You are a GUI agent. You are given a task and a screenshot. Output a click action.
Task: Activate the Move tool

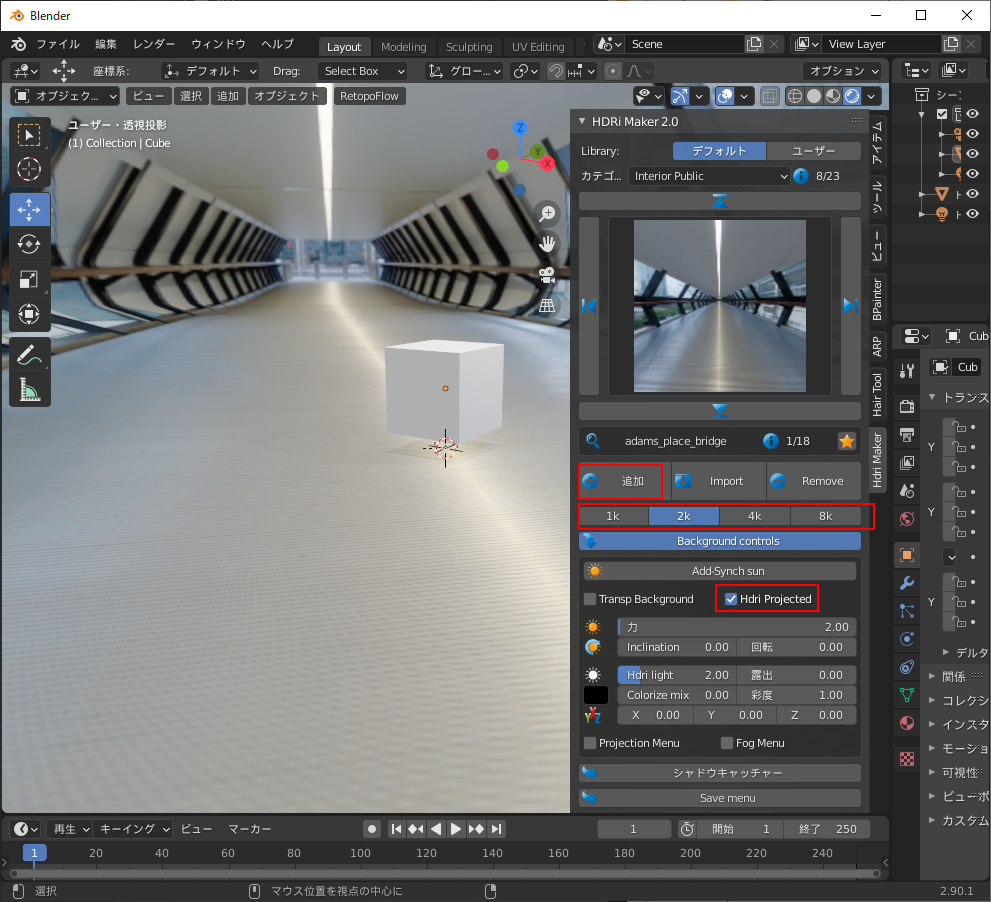(x=29, y=210)
